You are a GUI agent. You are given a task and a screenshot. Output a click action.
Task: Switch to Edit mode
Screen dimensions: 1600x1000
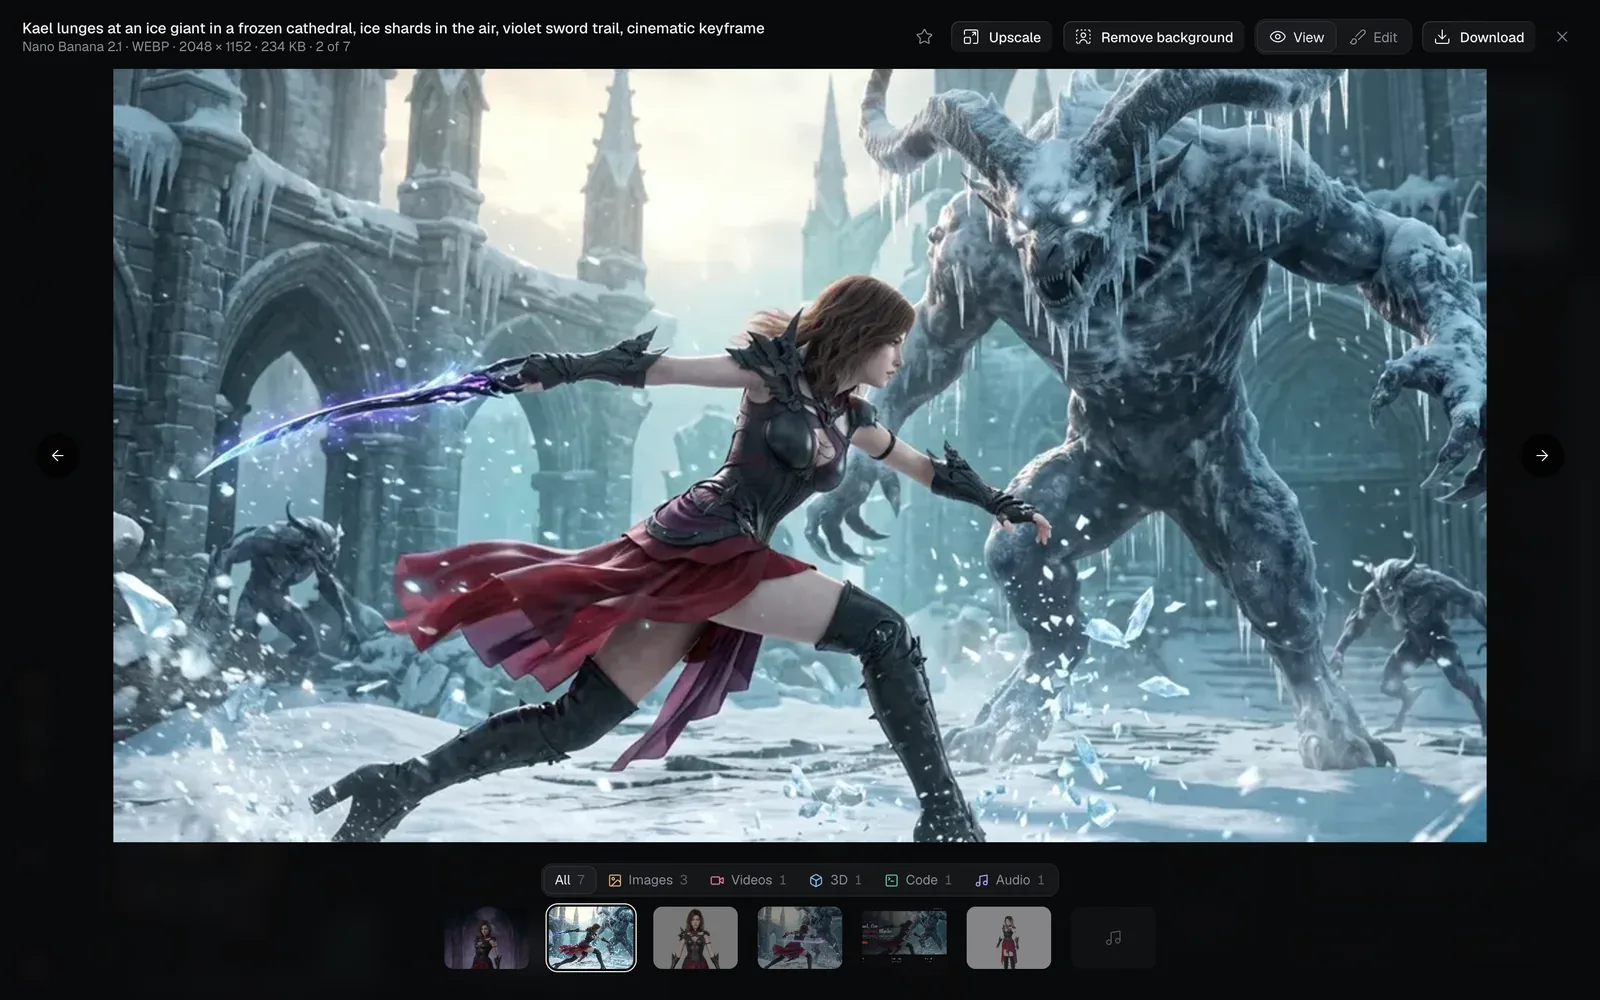click(x=1374, y=37)
